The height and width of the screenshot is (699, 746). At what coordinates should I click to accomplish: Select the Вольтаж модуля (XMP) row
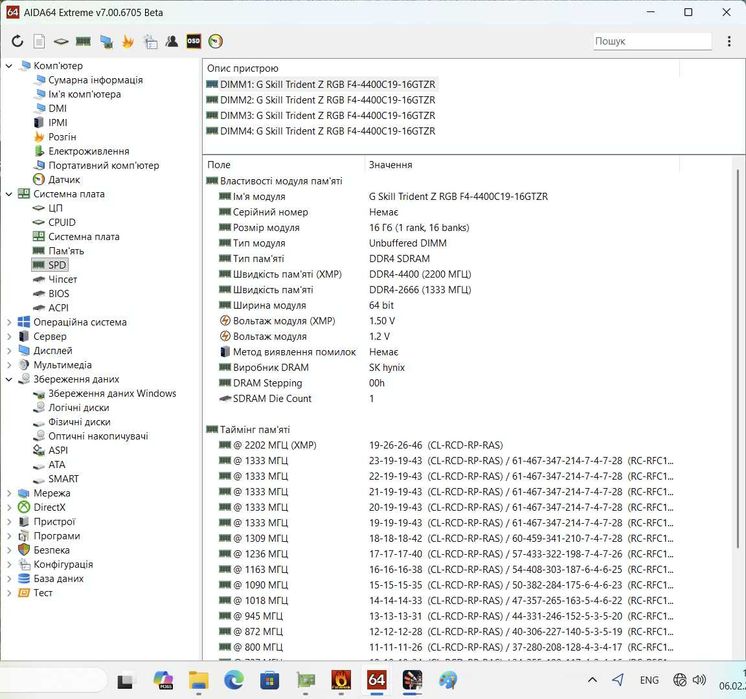pyautogui.click(x=440, y=321)
